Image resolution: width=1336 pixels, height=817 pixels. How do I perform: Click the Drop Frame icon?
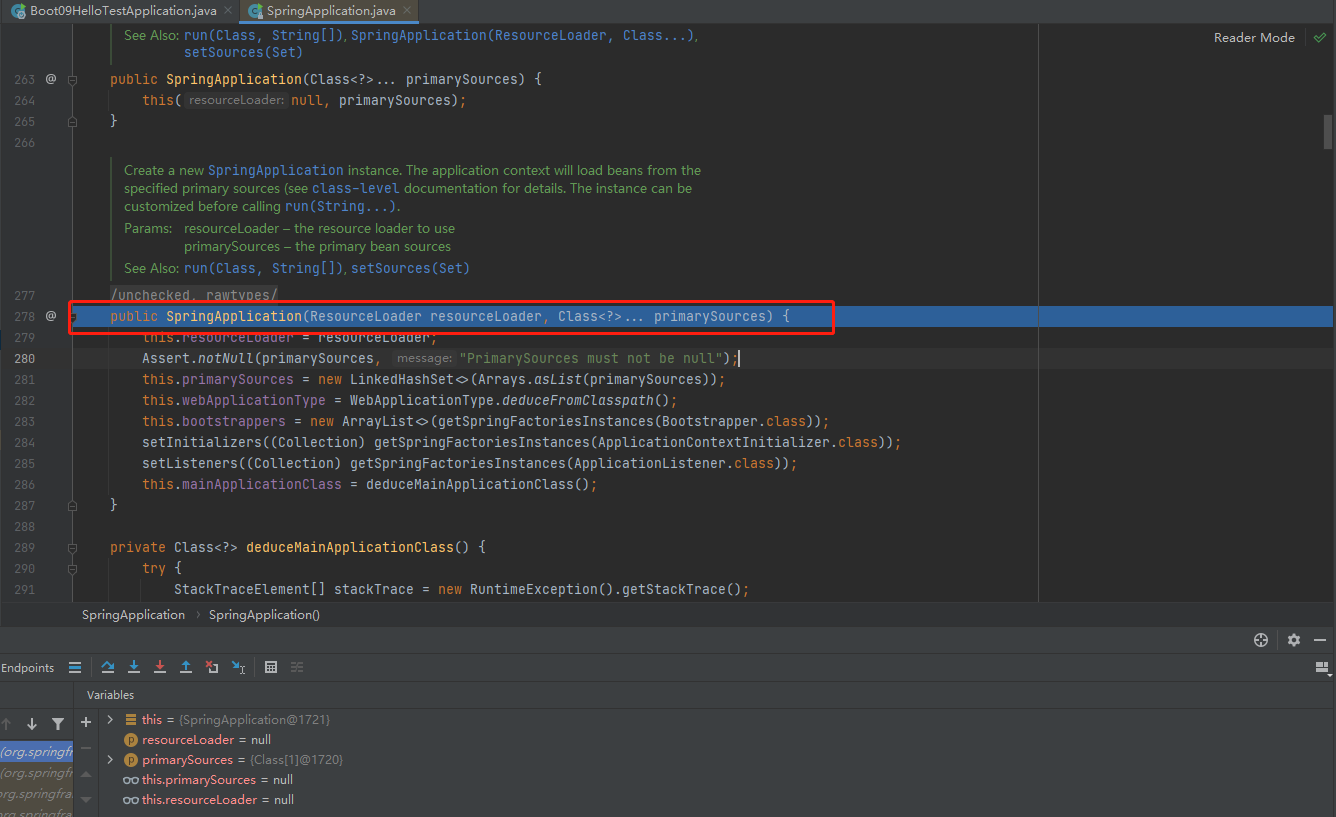tap(212, 667)
